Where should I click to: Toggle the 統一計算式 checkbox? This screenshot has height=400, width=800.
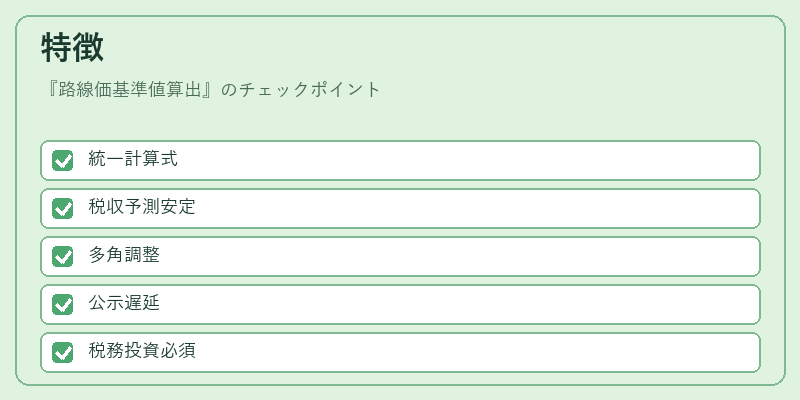tap(62, 161)
